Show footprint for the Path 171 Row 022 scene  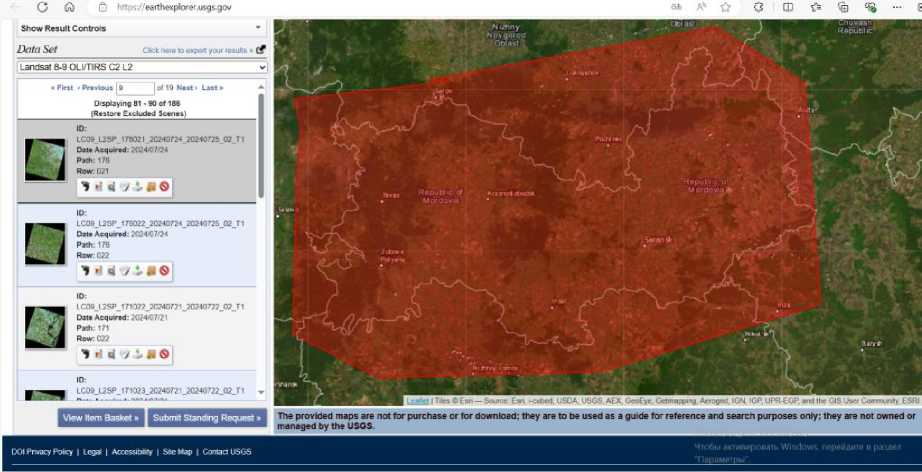coord(85,354)
